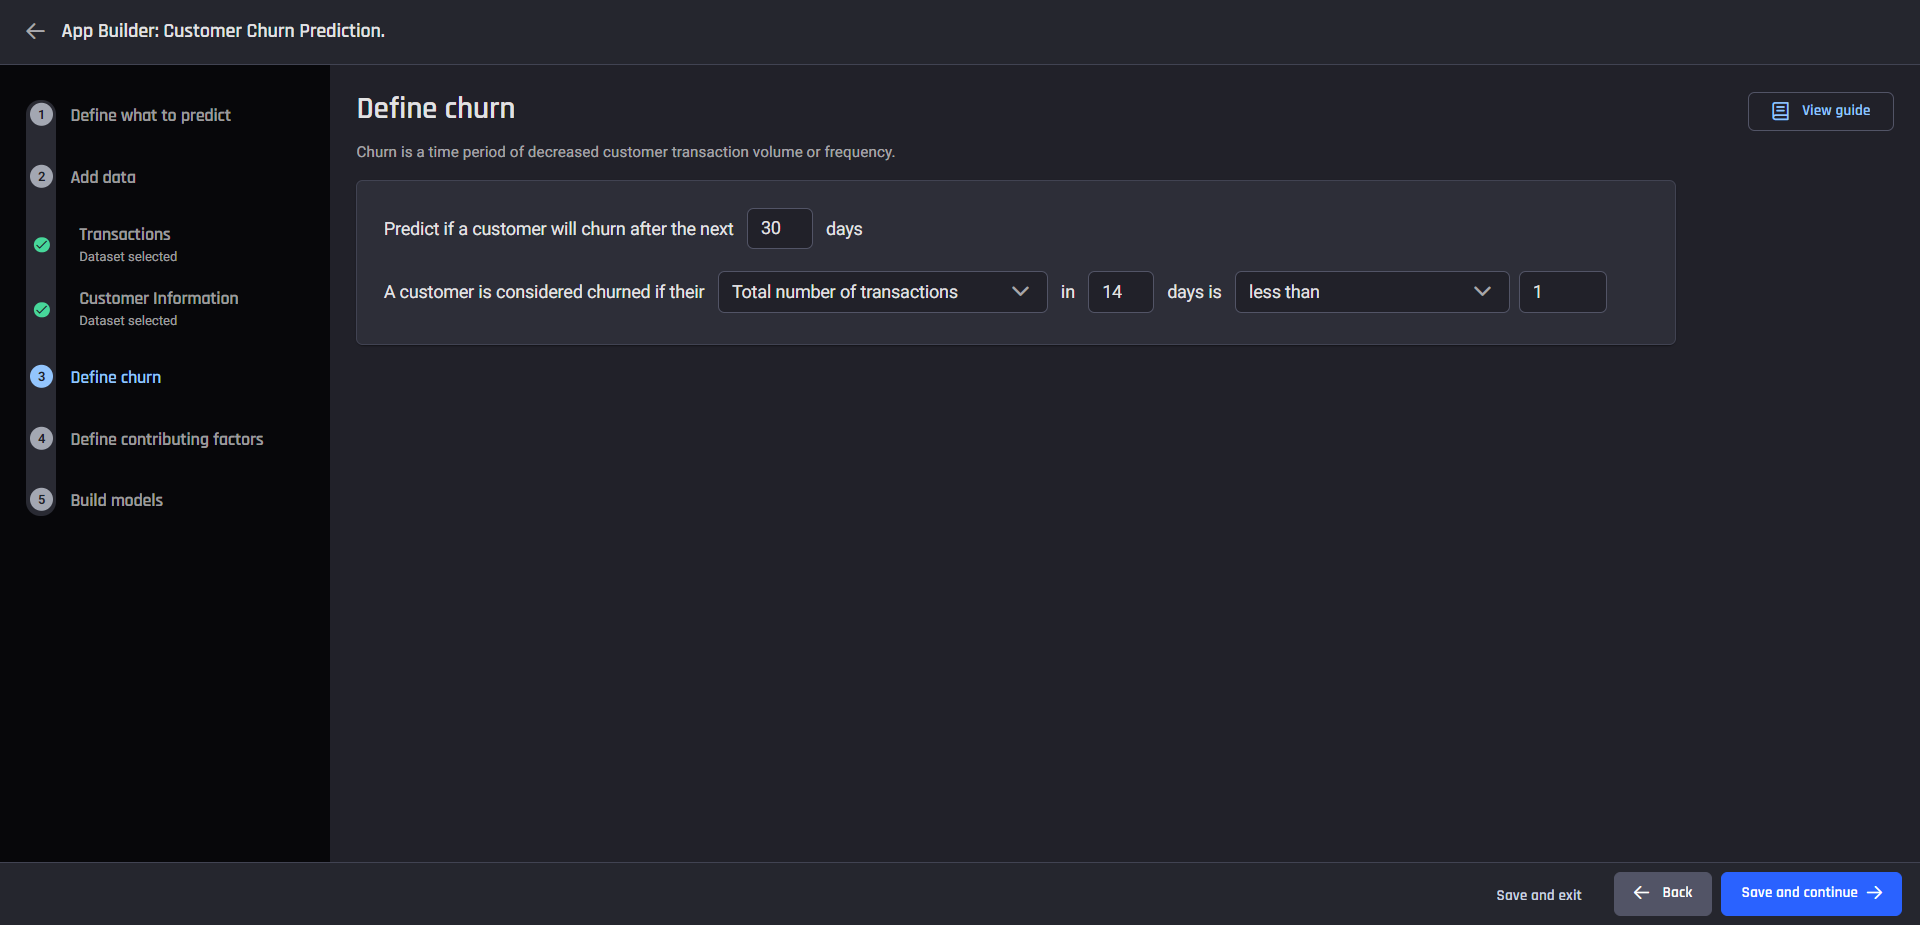
Task: Open the less than comparison dropdown
Action: point(1371,292)
